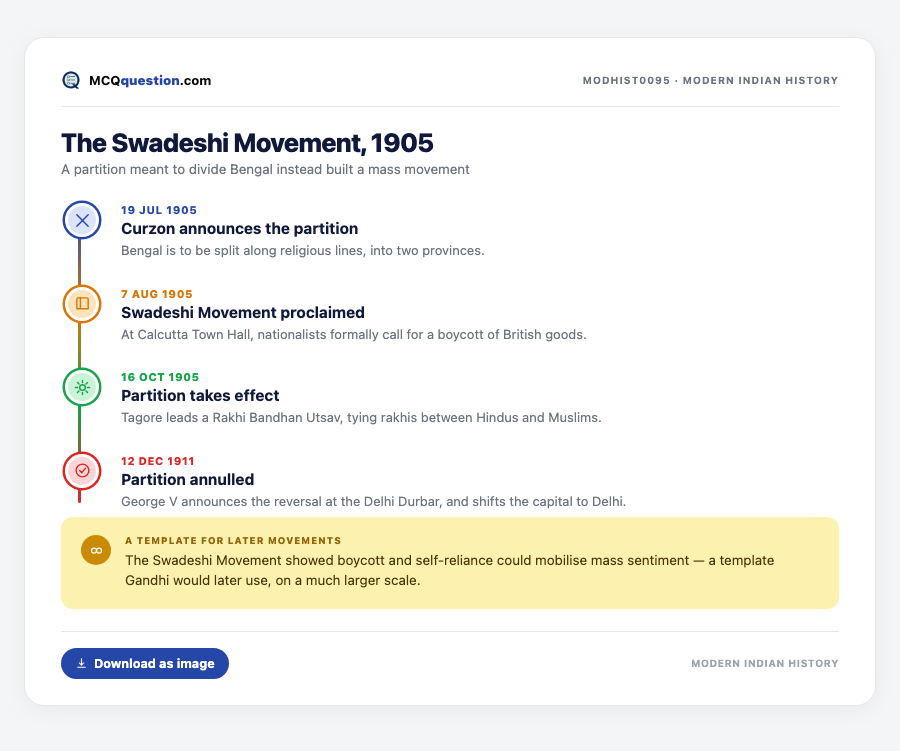Click the Template for Later Movements callout title
This screenshot has height=751, width=900.
click(233, 540)
